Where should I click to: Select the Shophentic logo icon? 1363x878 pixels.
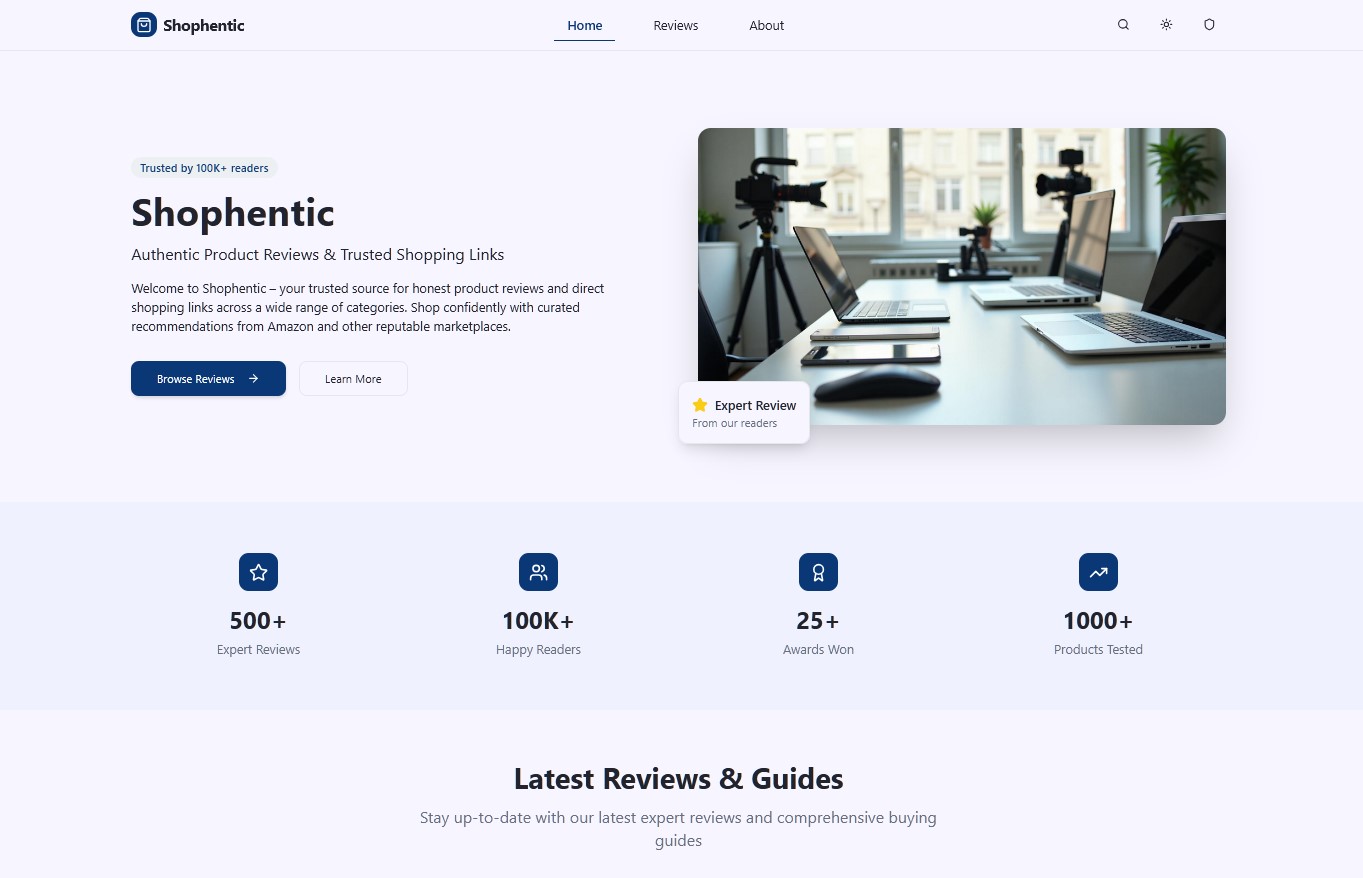[x=144, y=24]
